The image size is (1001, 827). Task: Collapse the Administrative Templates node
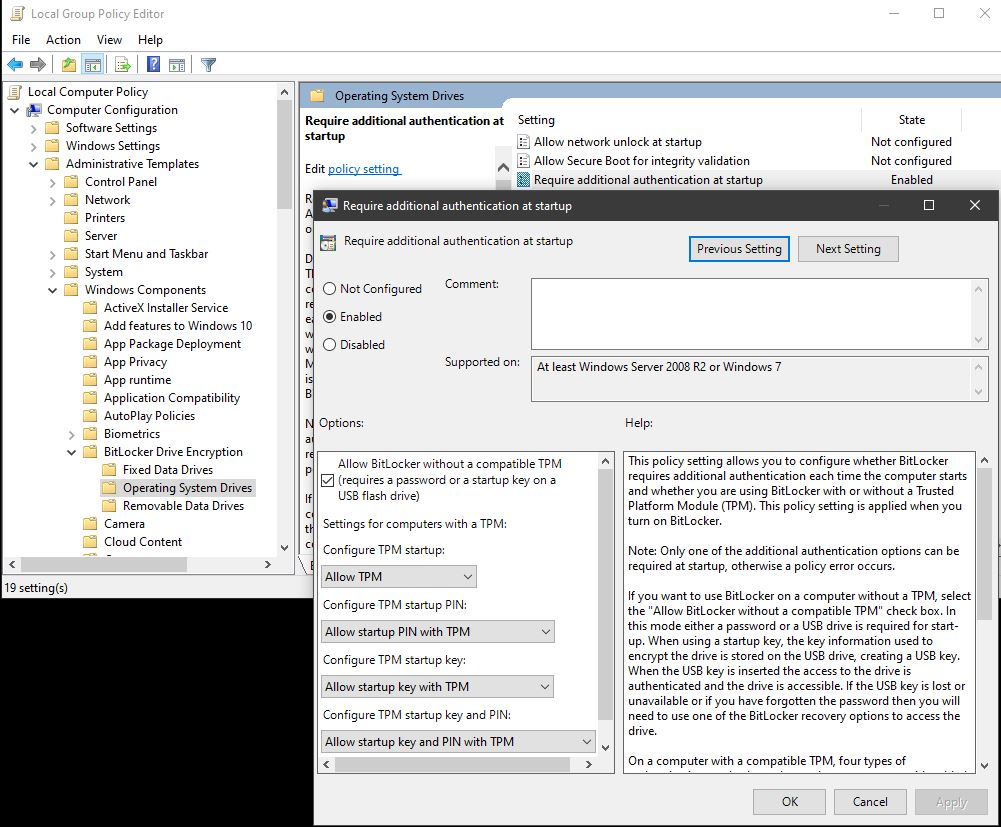coord(34,164)
